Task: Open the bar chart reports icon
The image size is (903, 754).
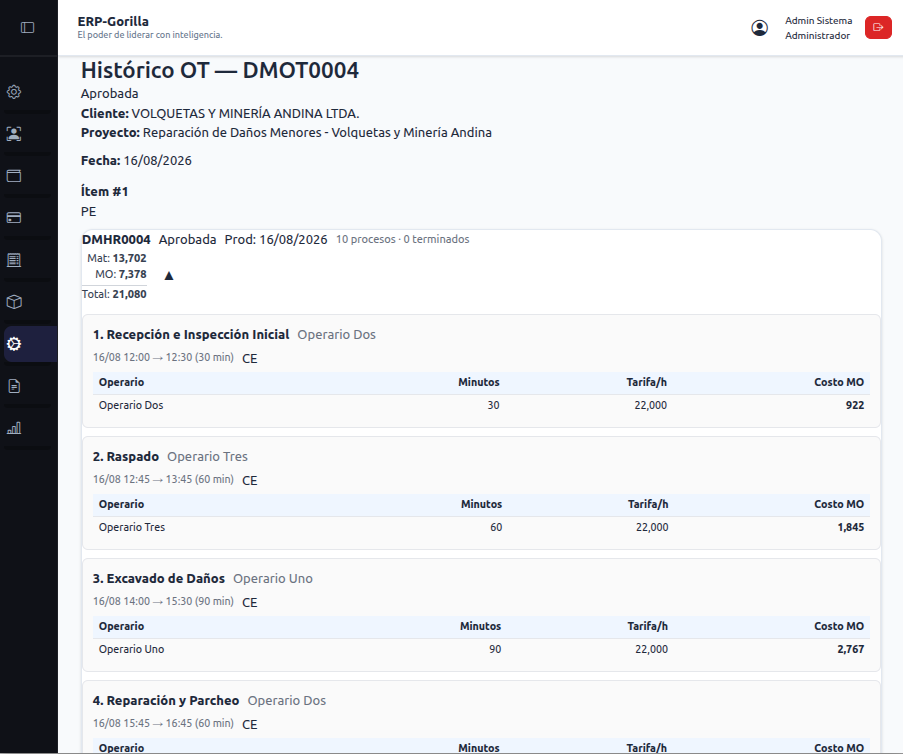Action: (14, 428)
